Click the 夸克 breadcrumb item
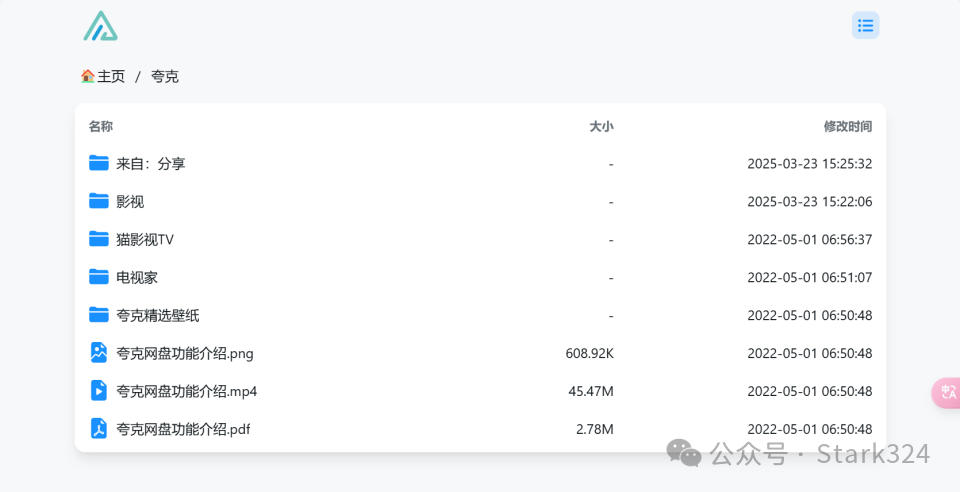 [x=165, y=76]
